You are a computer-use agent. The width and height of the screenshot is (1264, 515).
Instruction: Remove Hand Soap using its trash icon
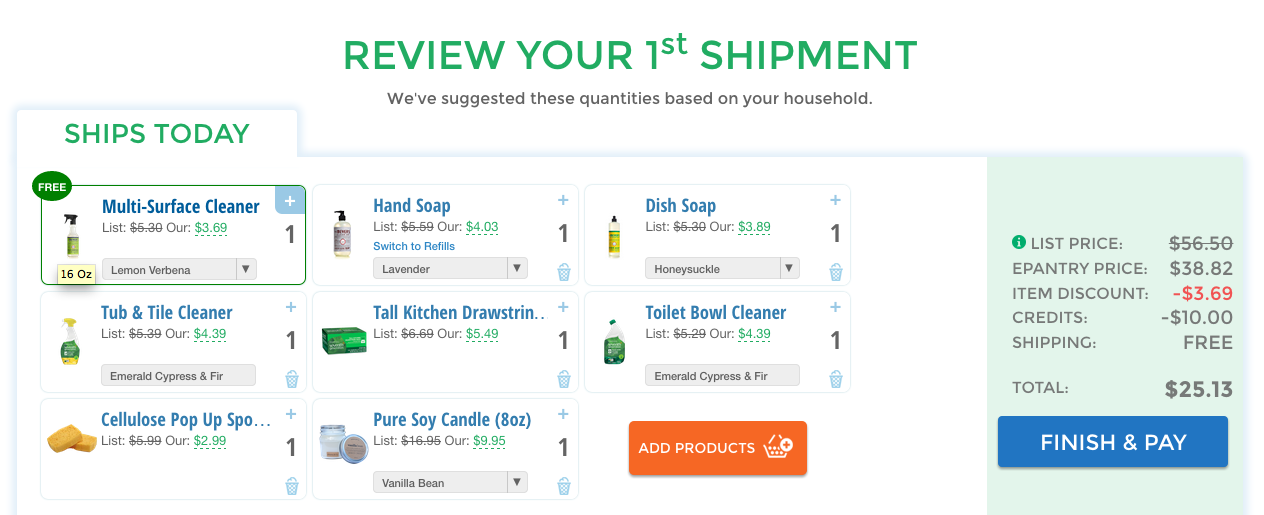[564, 272]
